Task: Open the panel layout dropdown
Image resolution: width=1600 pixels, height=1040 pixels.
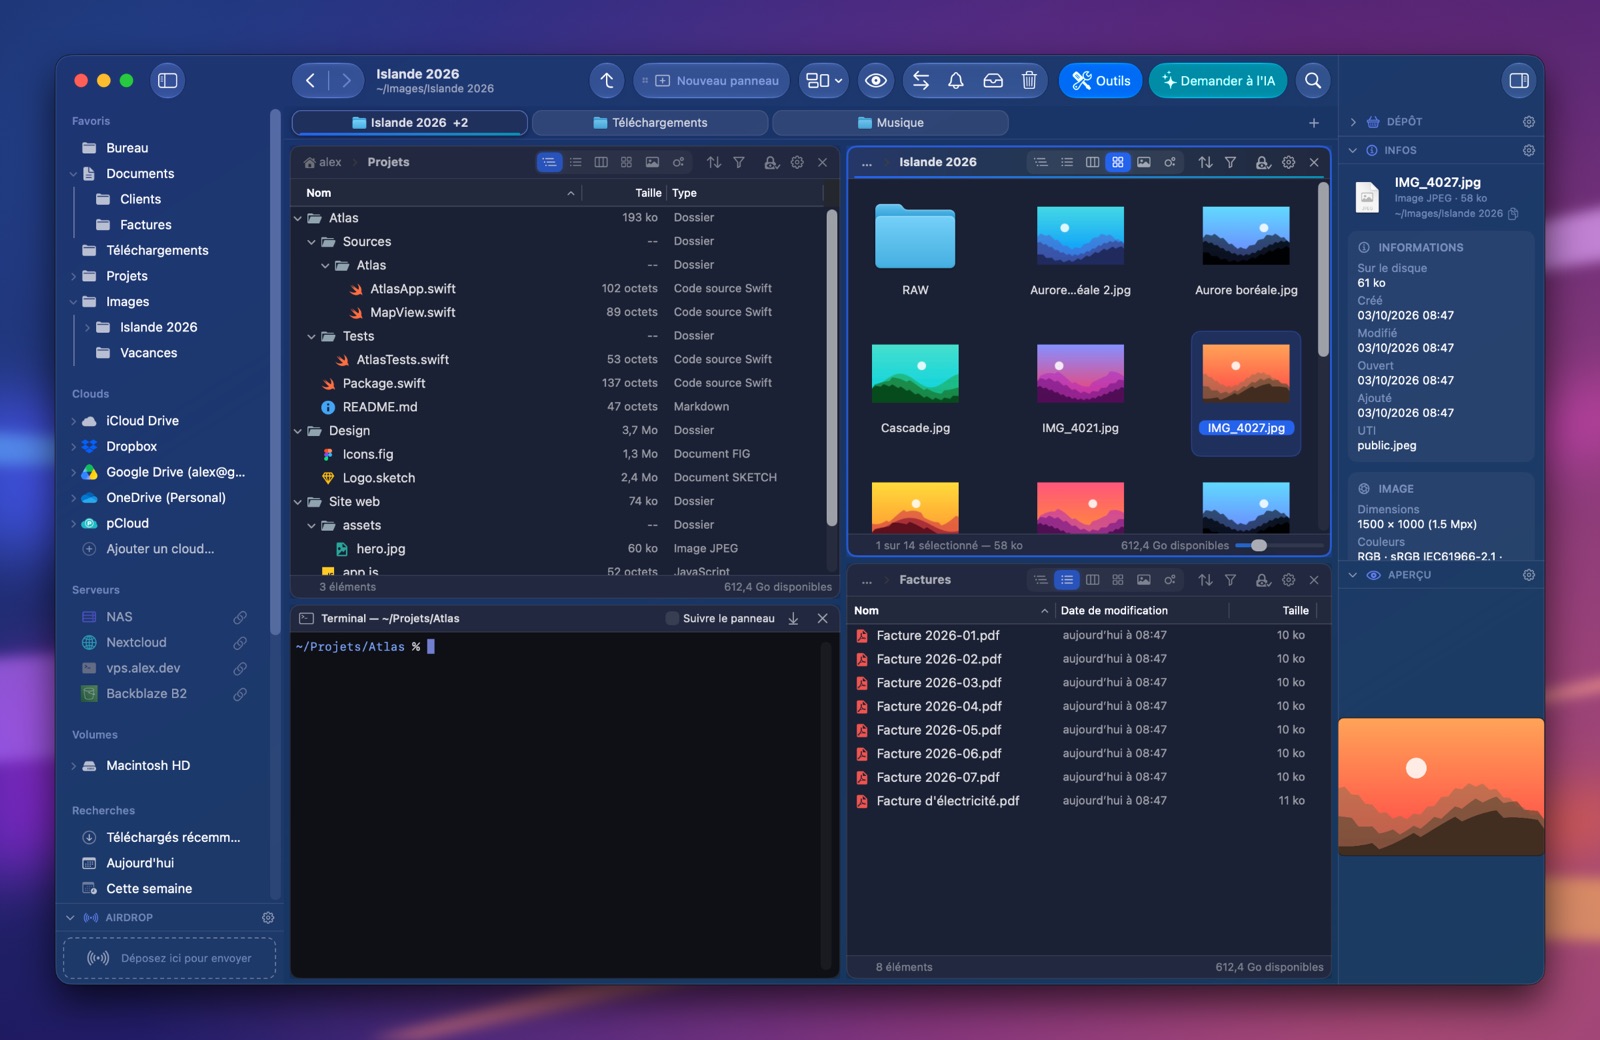Action: point(825,81)
